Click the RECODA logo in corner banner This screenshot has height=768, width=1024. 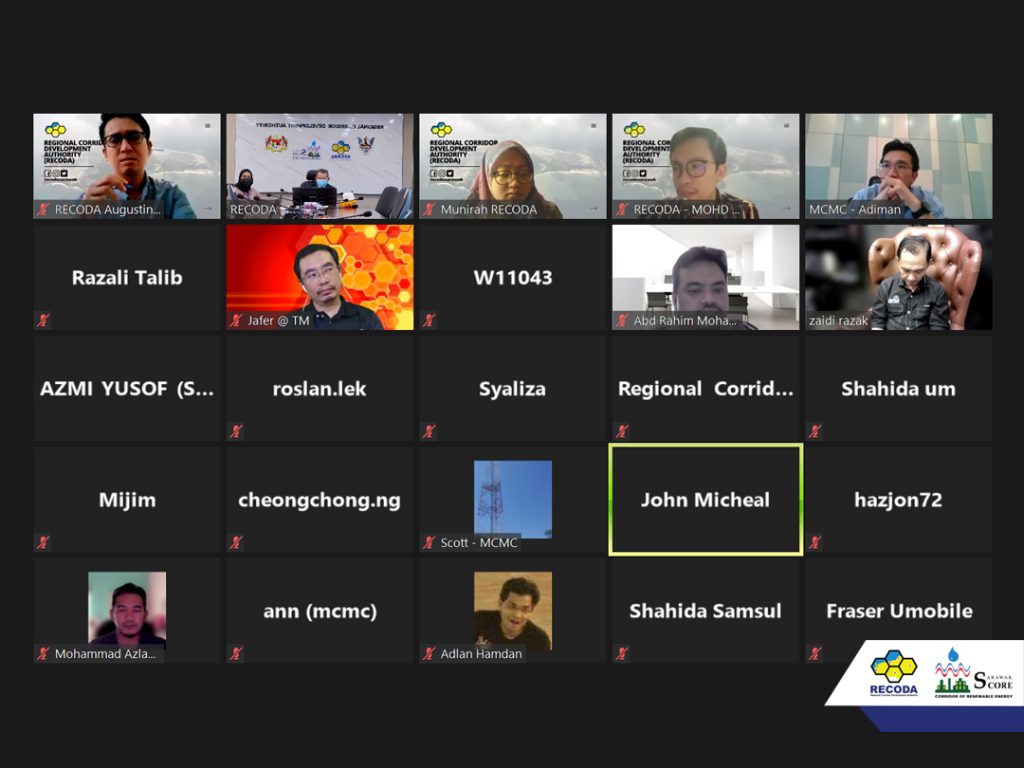[x=893, y=673]
